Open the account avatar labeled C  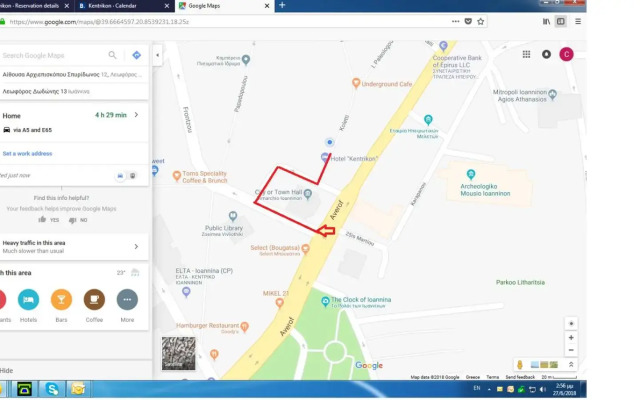point(566,54)
